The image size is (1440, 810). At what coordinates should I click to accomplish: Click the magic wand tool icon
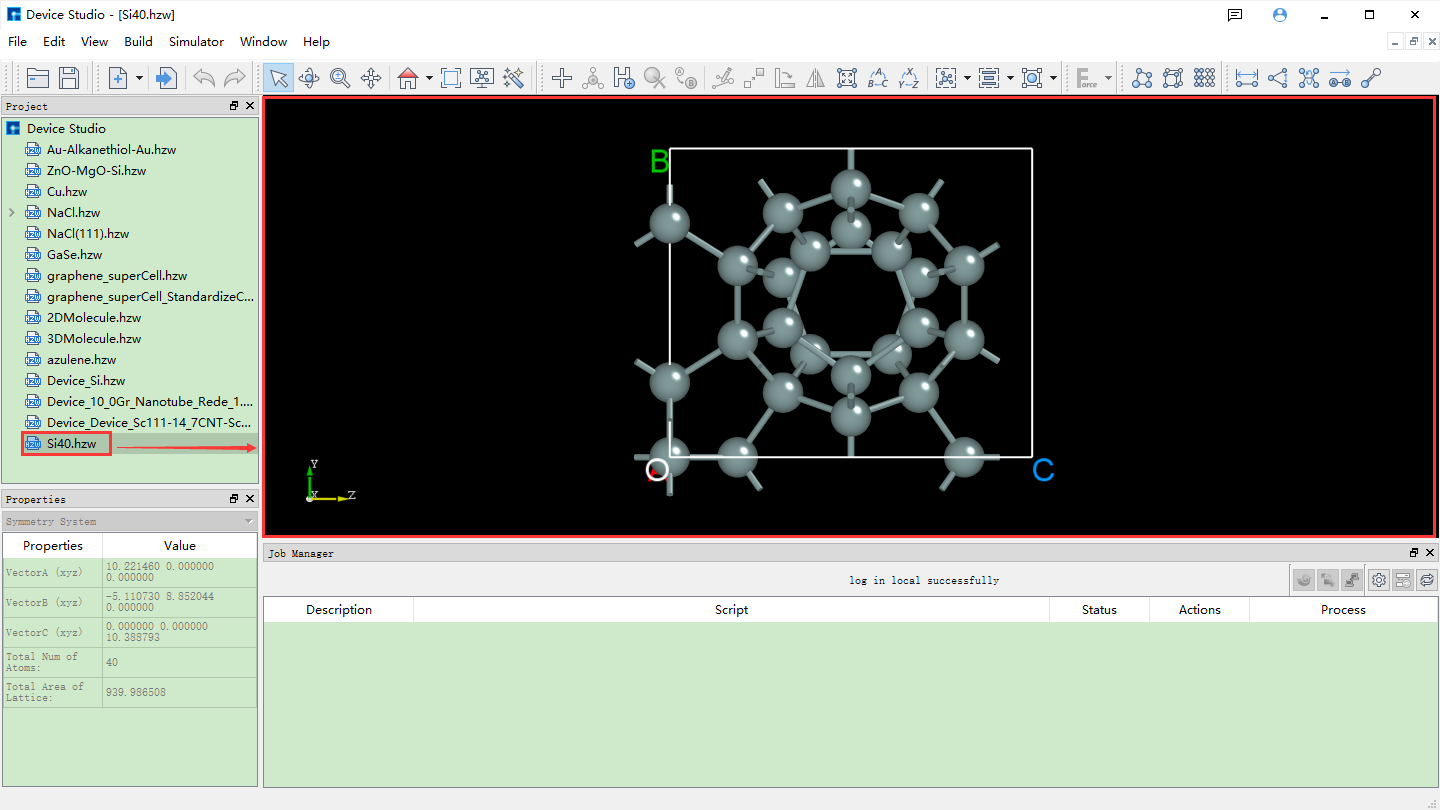click(514, 78)
